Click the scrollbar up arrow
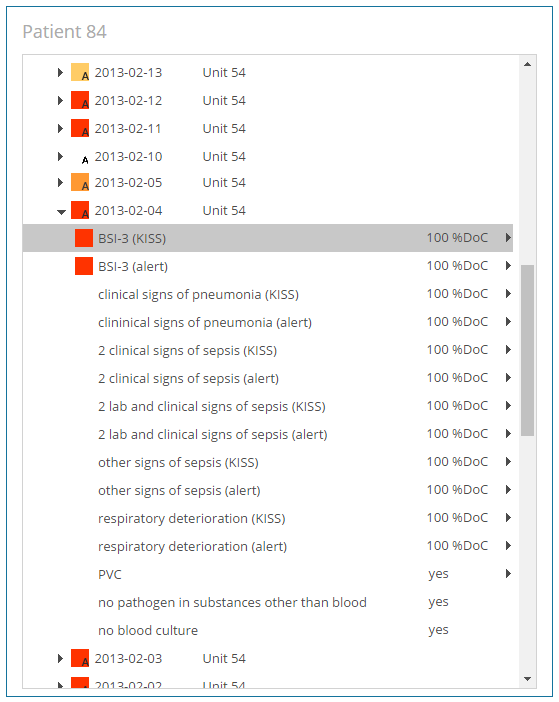 (527, 64)
